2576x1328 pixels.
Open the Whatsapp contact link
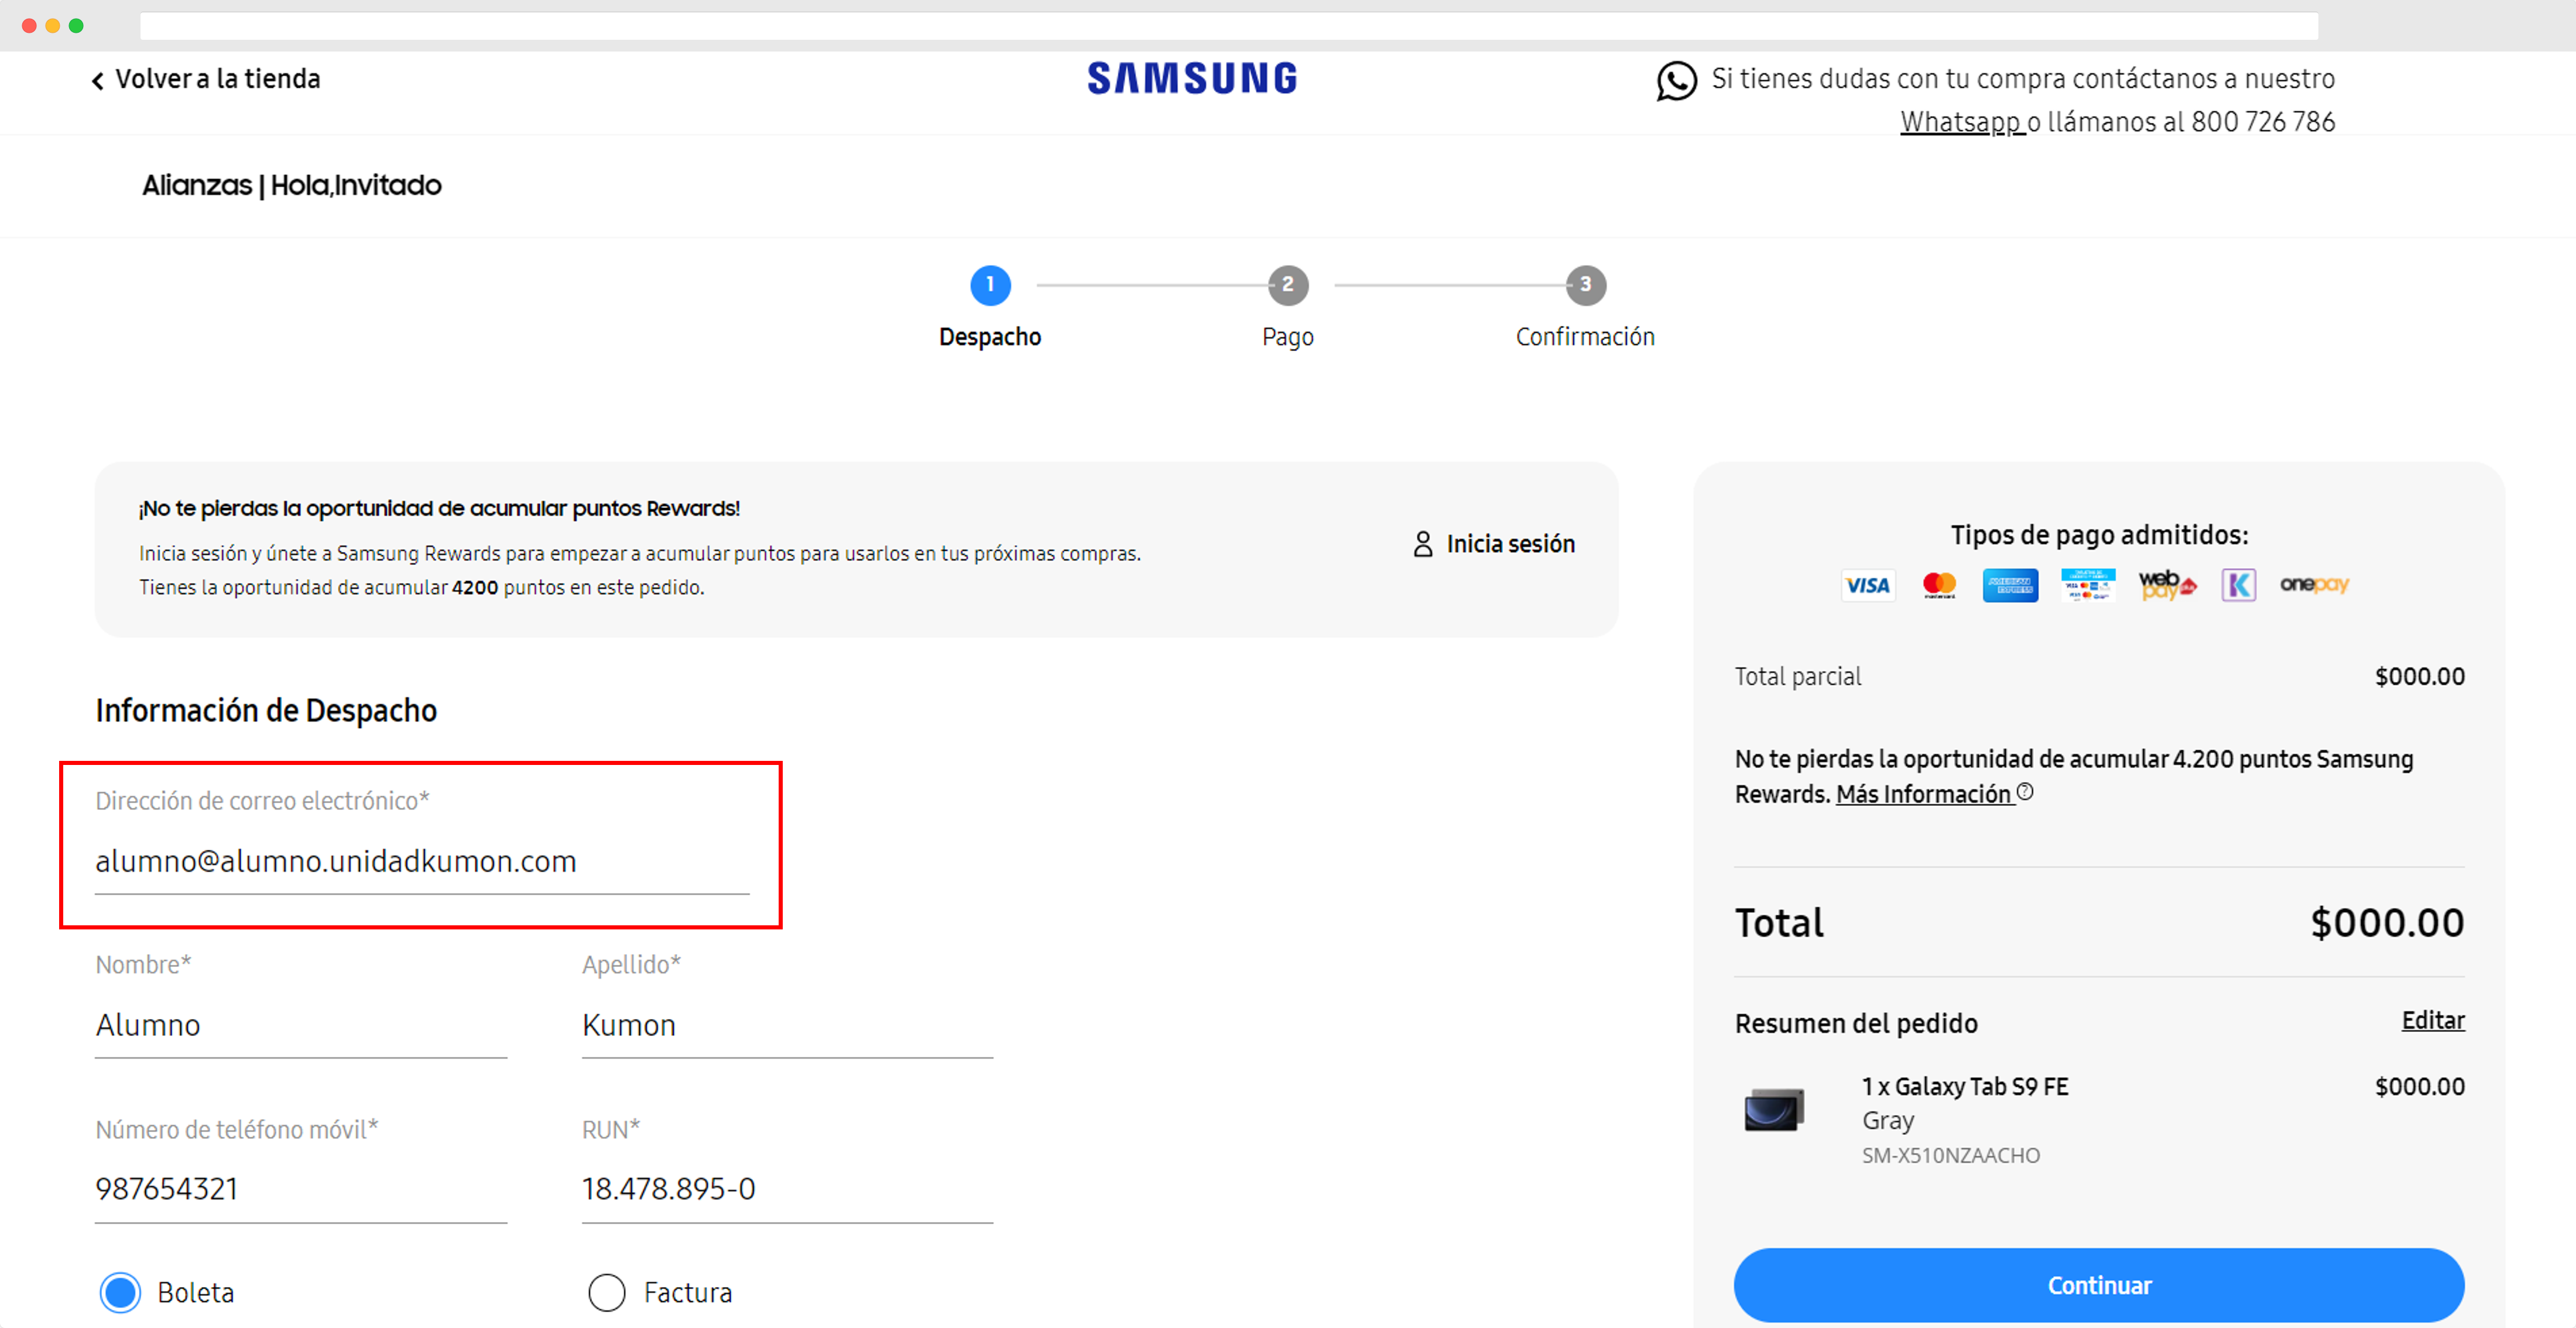[1961, 122]
